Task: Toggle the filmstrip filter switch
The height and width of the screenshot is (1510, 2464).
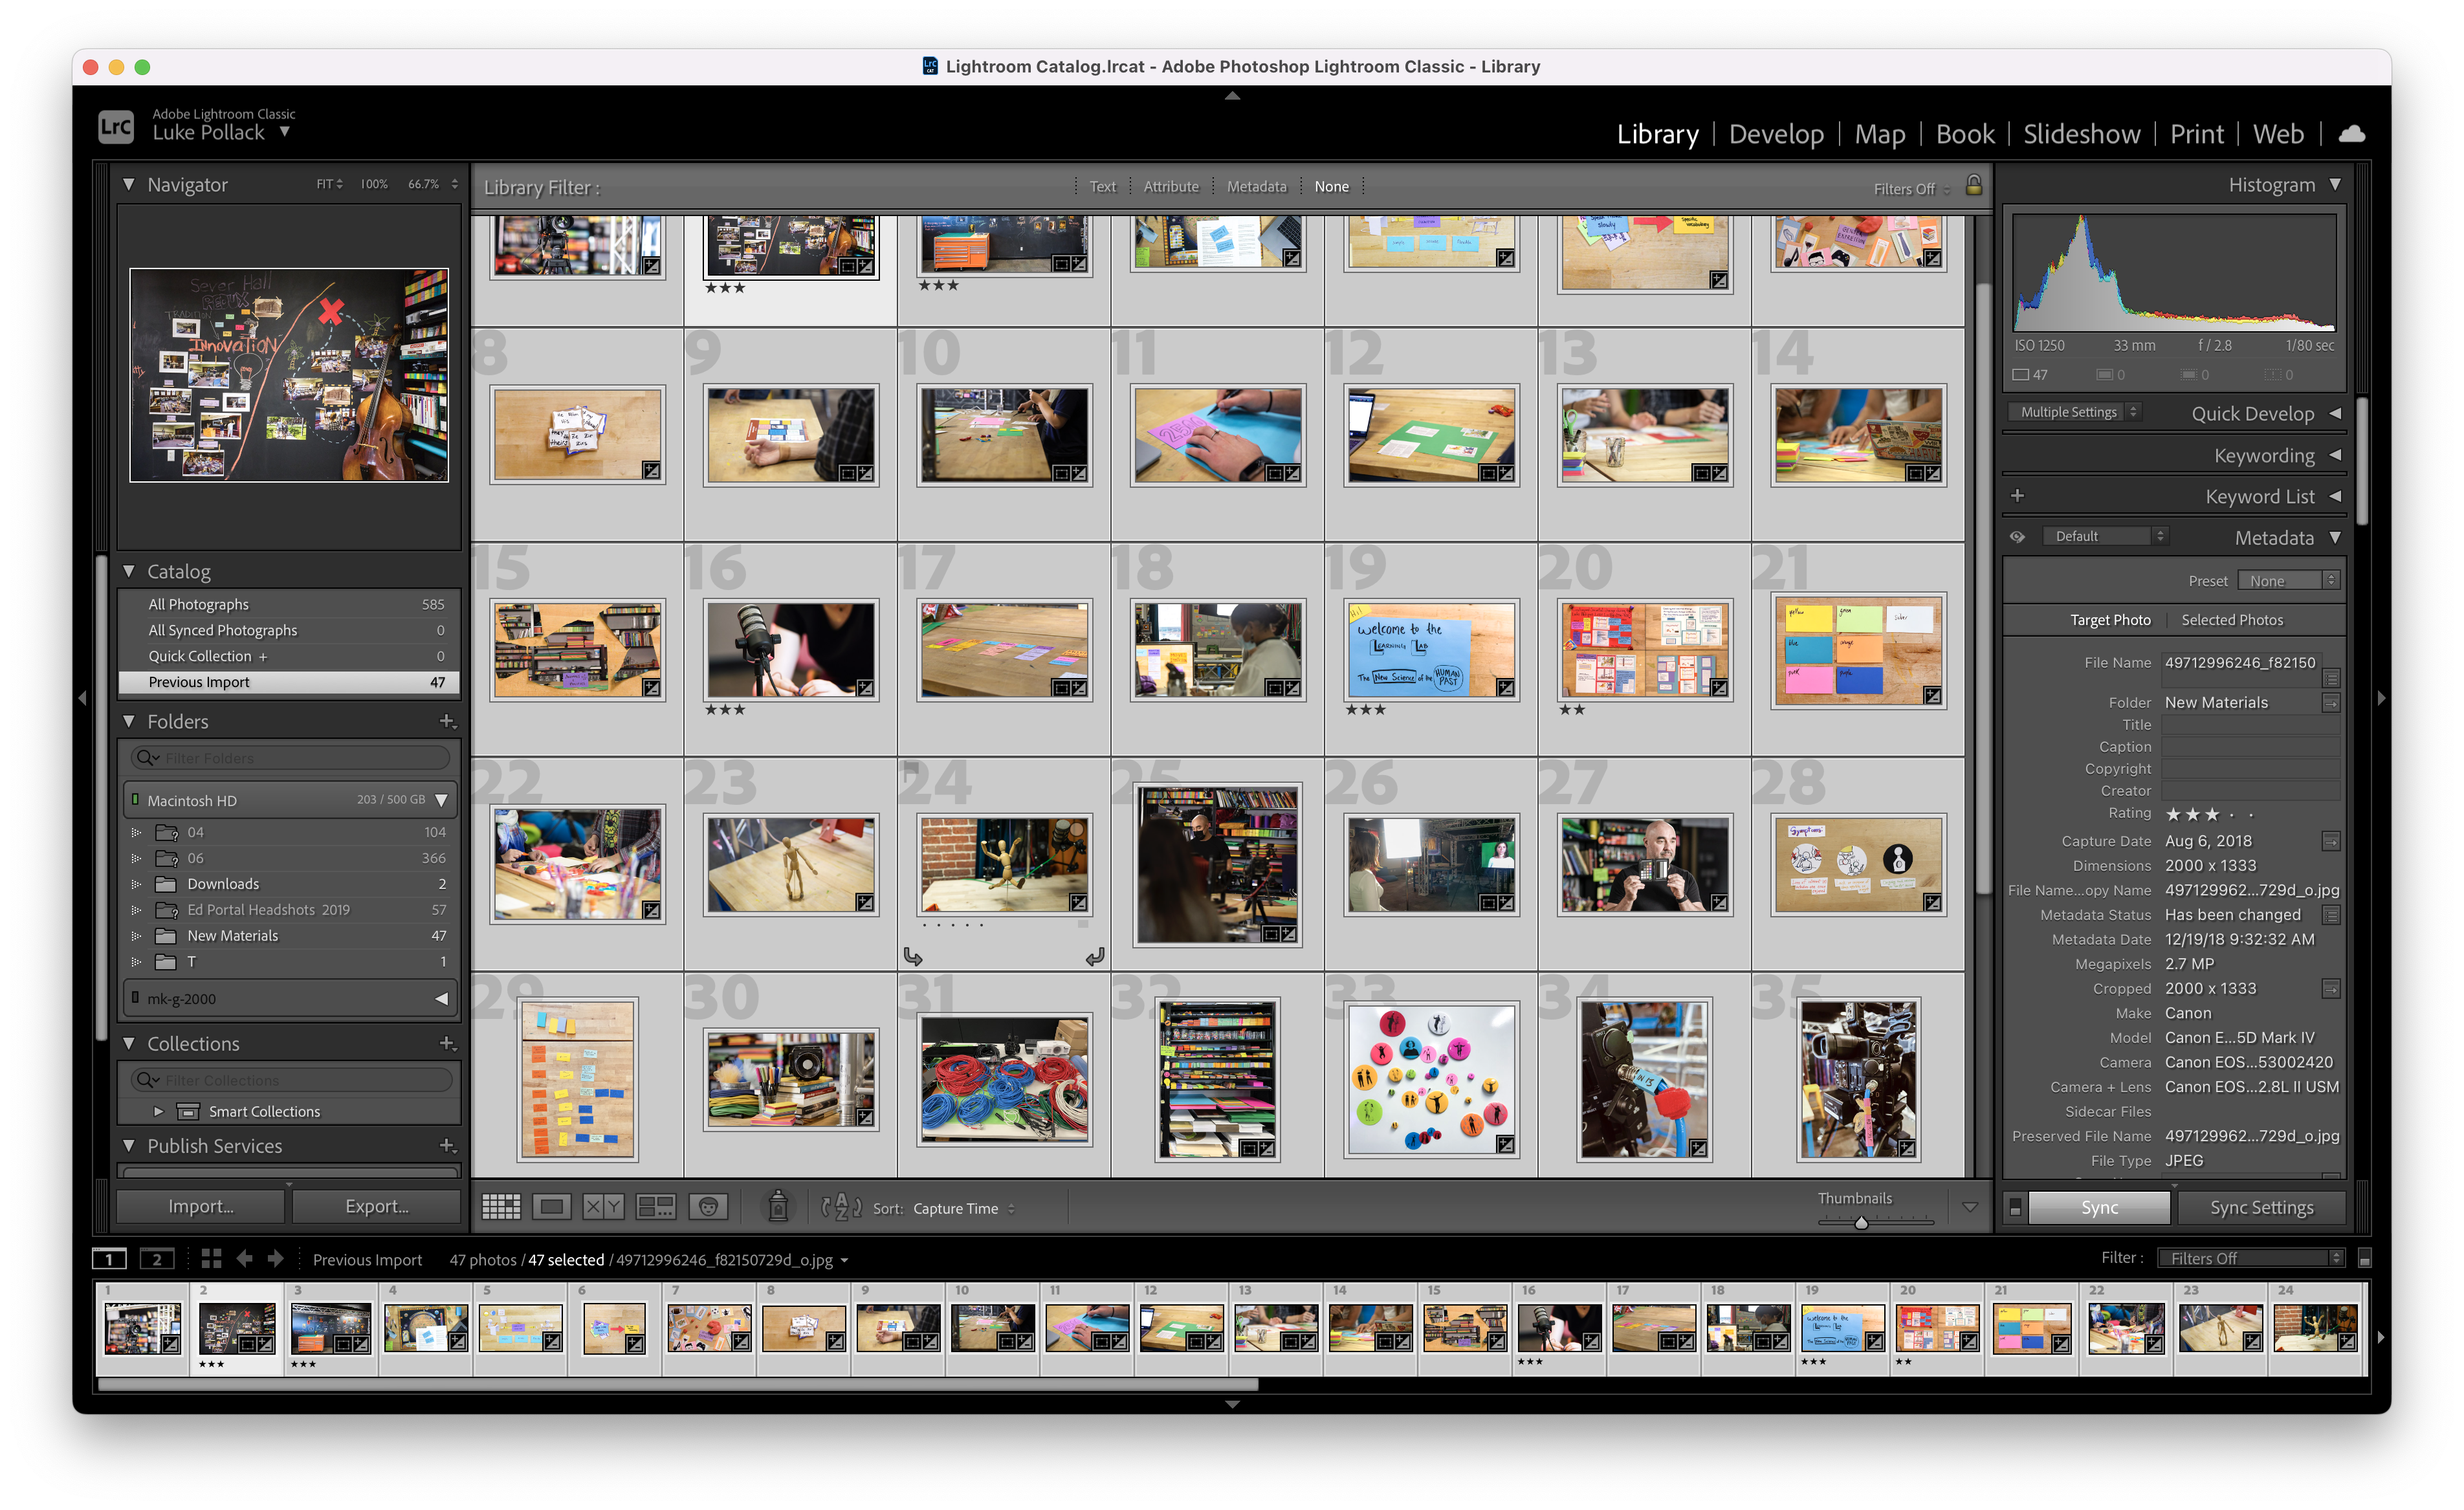Action: pos(2364,1259)
